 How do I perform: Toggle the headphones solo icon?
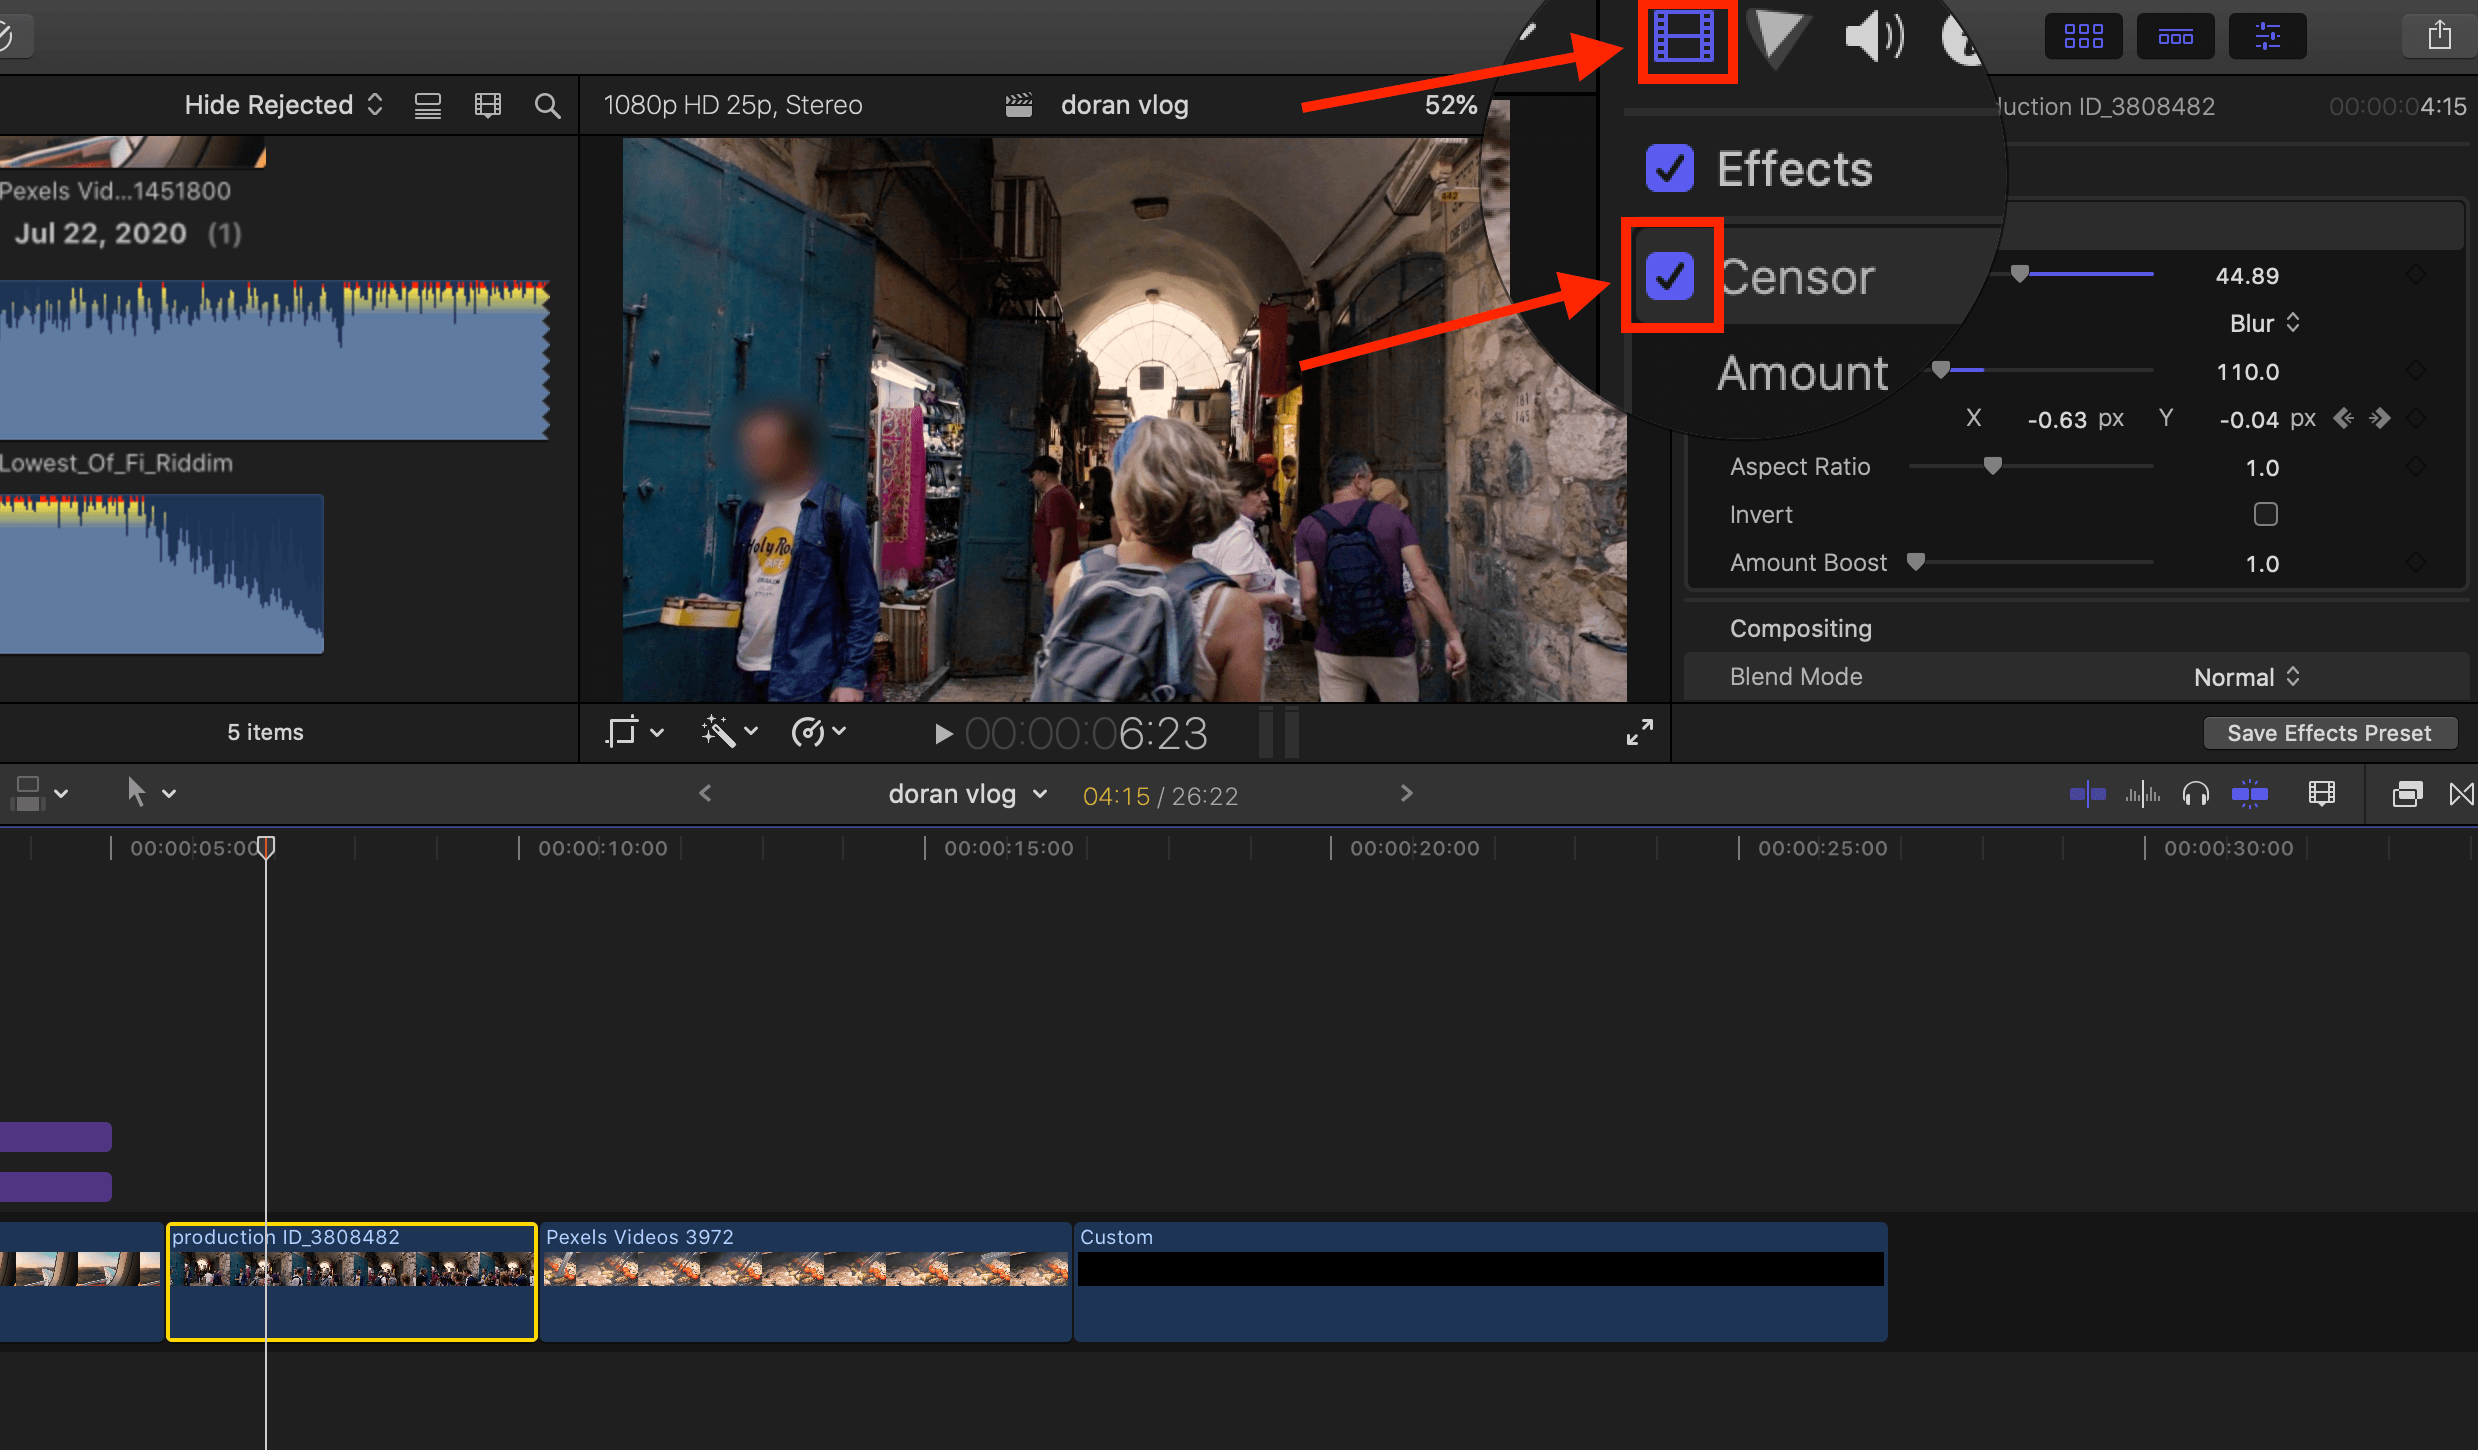click(2195, 794)
